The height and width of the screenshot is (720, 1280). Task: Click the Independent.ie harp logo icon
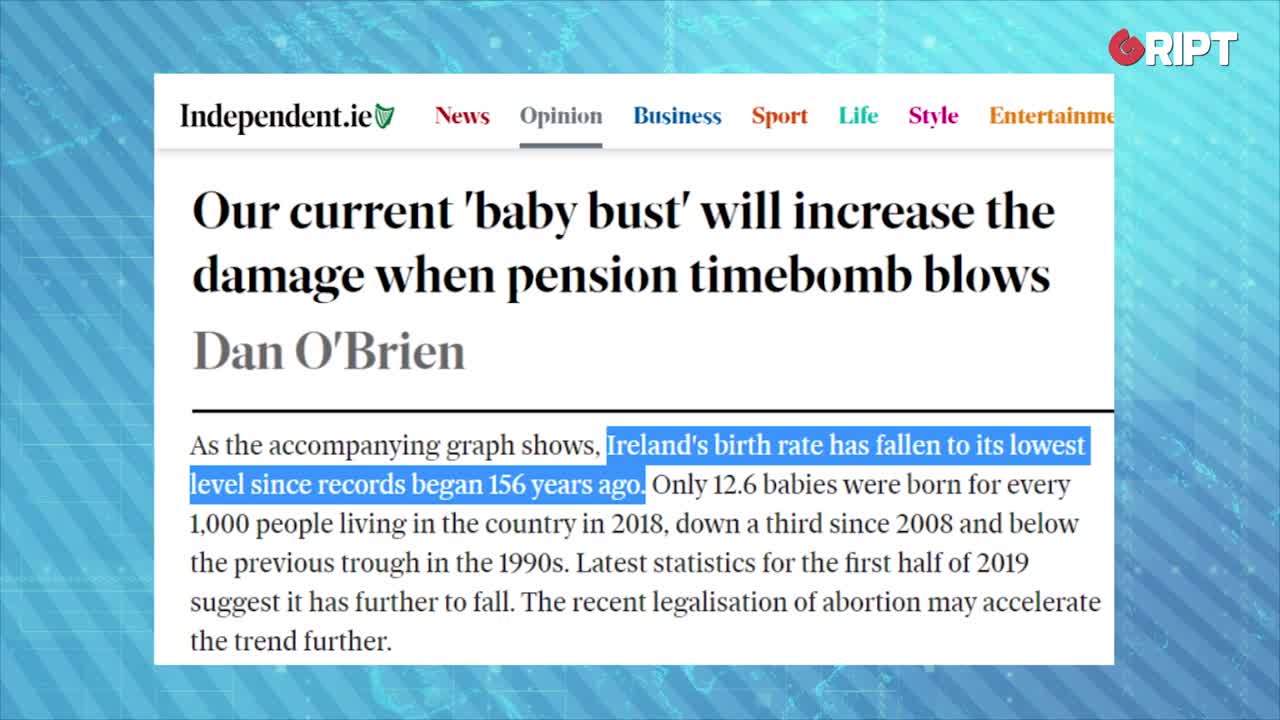(385, 117)
